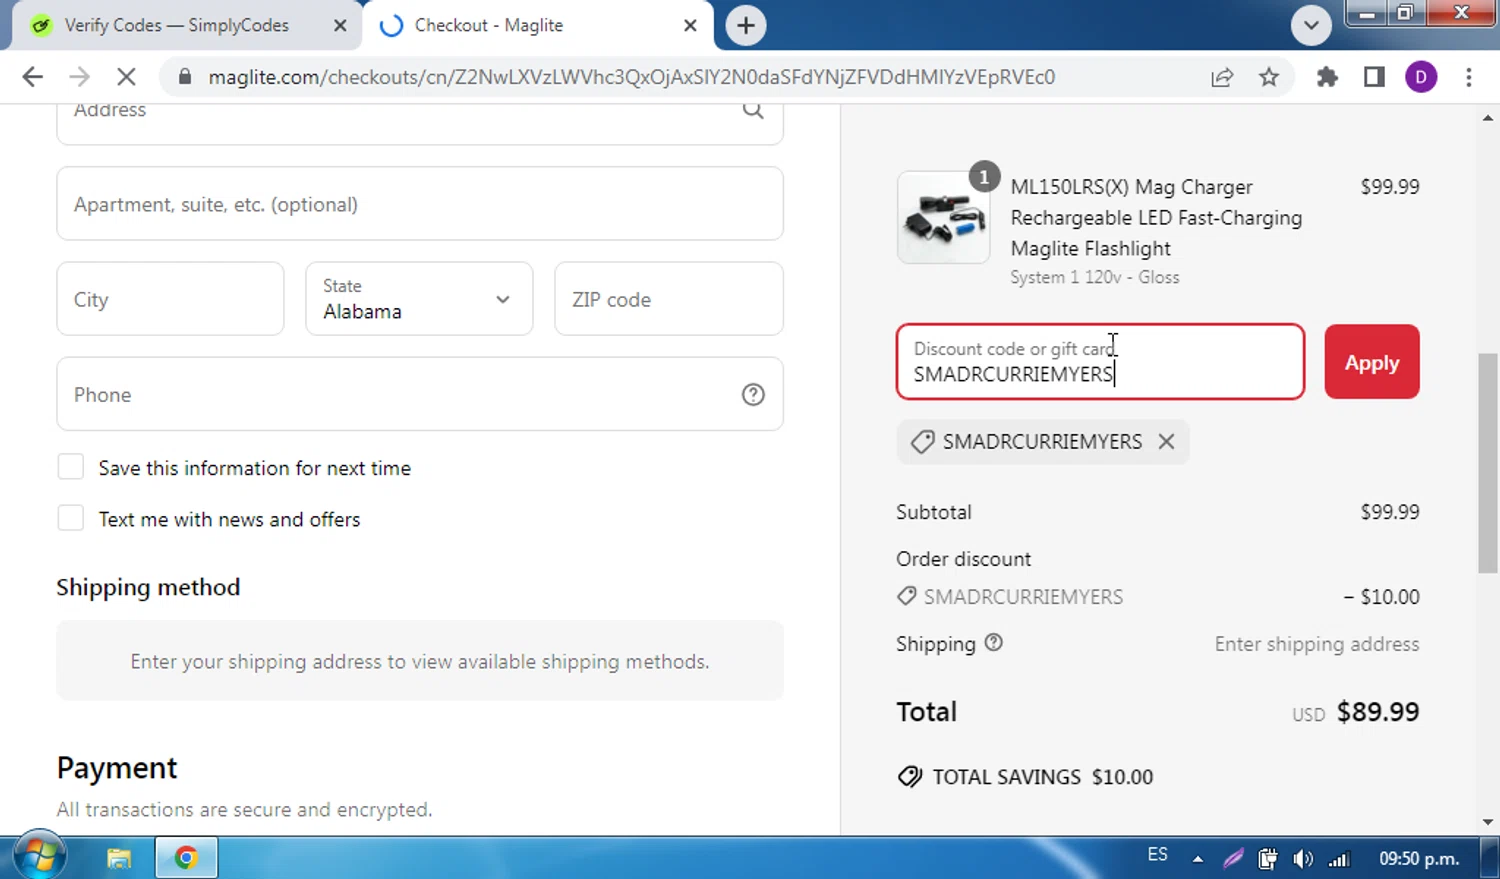The height and width of the screenshot is (879, 1500).
Task: Open the Windows Start button
Action: click(x=40, y=857)
